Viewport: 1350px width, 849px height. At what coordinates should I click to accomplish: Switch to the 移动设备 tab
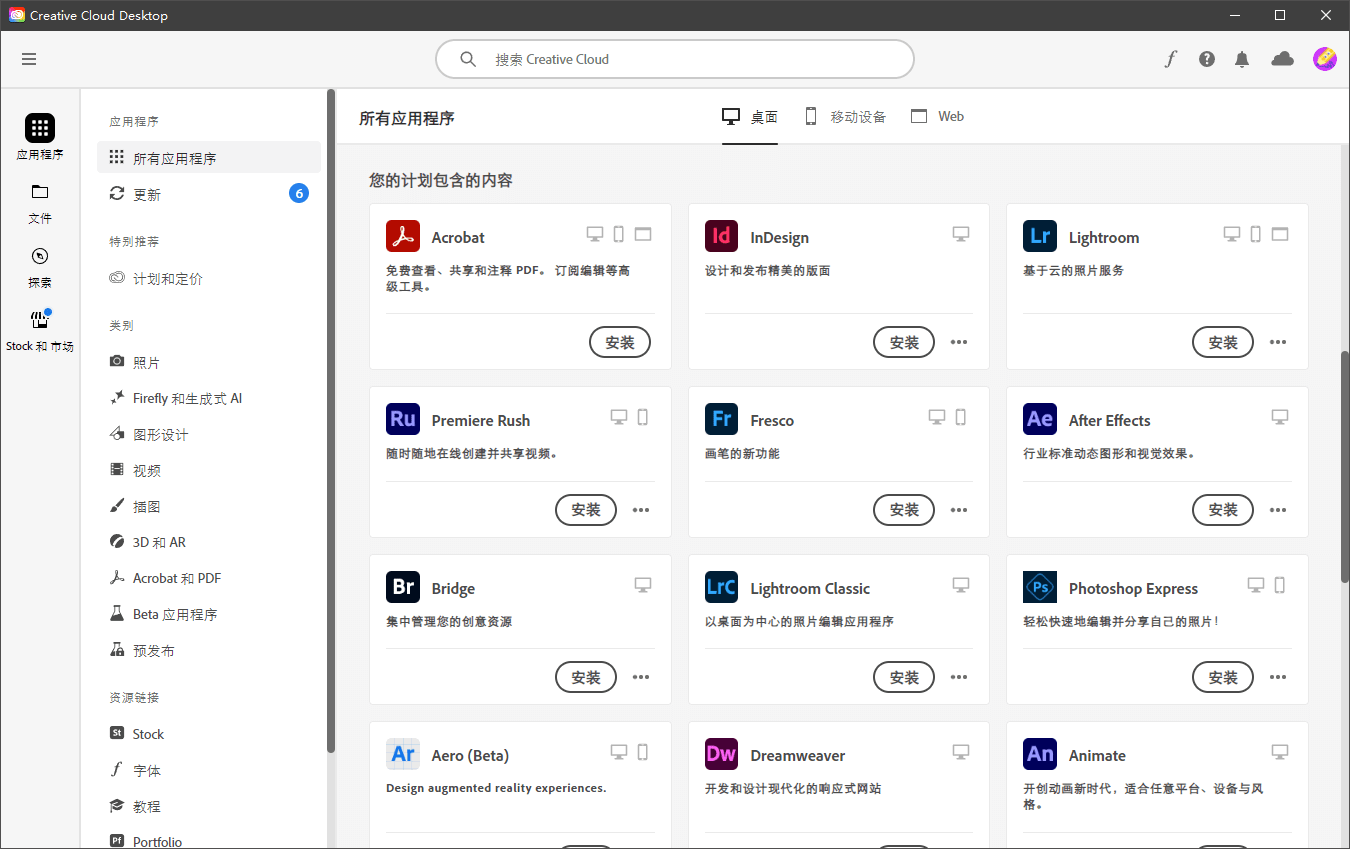(x=845, y=116)
